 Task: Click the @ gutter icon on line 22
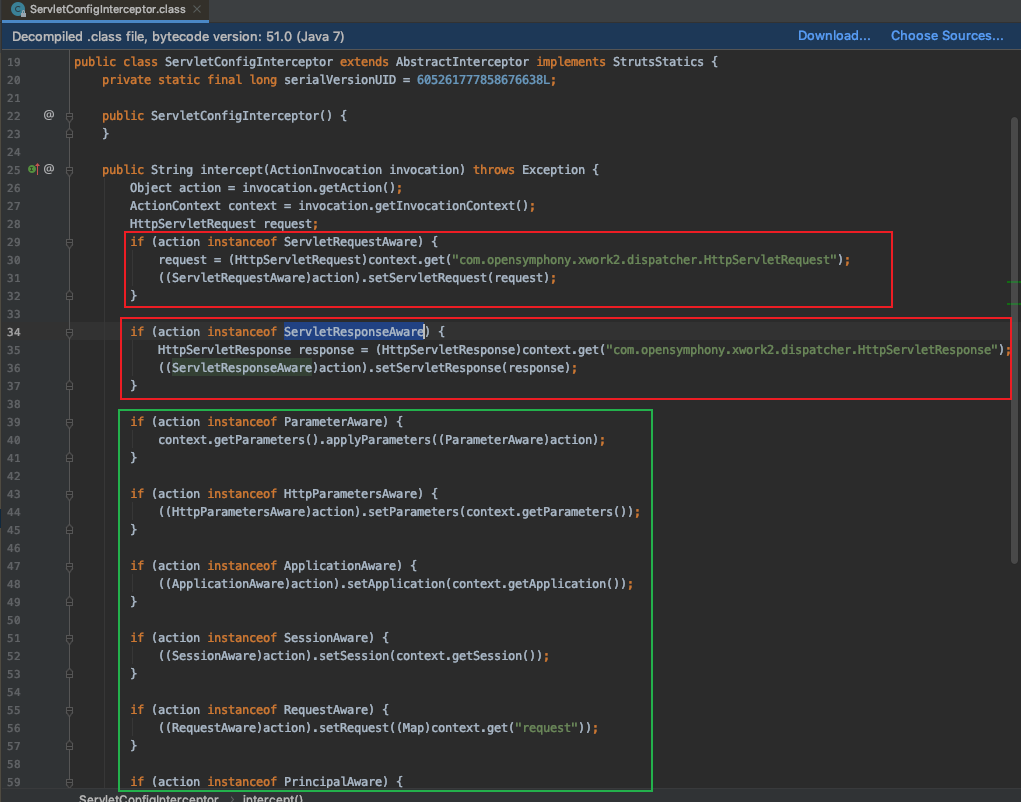click(49, 115)
